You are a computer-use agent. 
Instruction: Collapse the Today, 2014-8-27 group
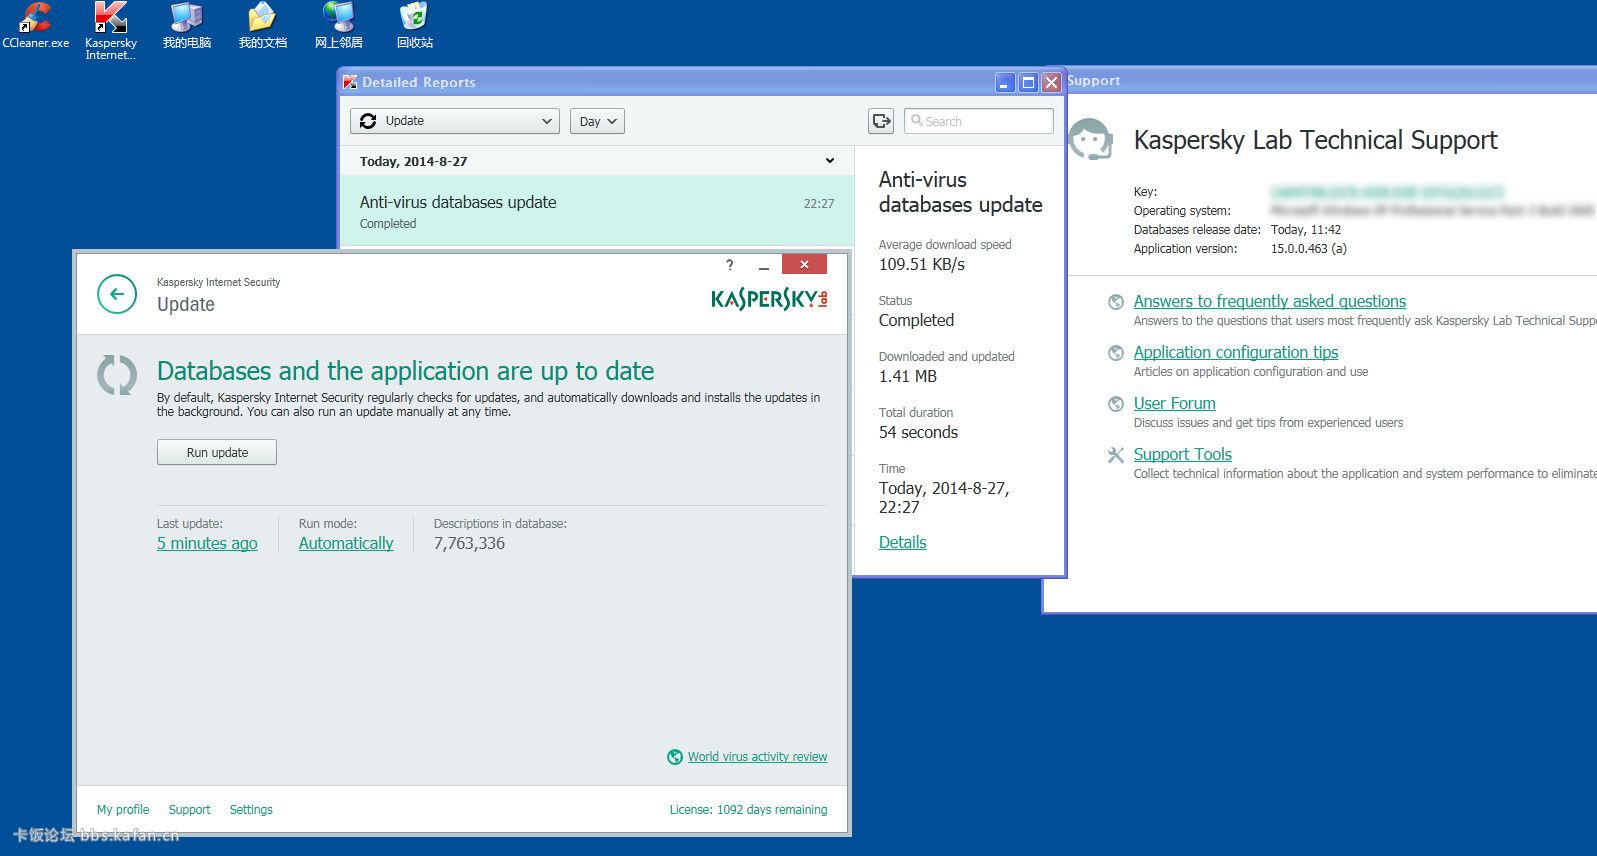[830, 161]
